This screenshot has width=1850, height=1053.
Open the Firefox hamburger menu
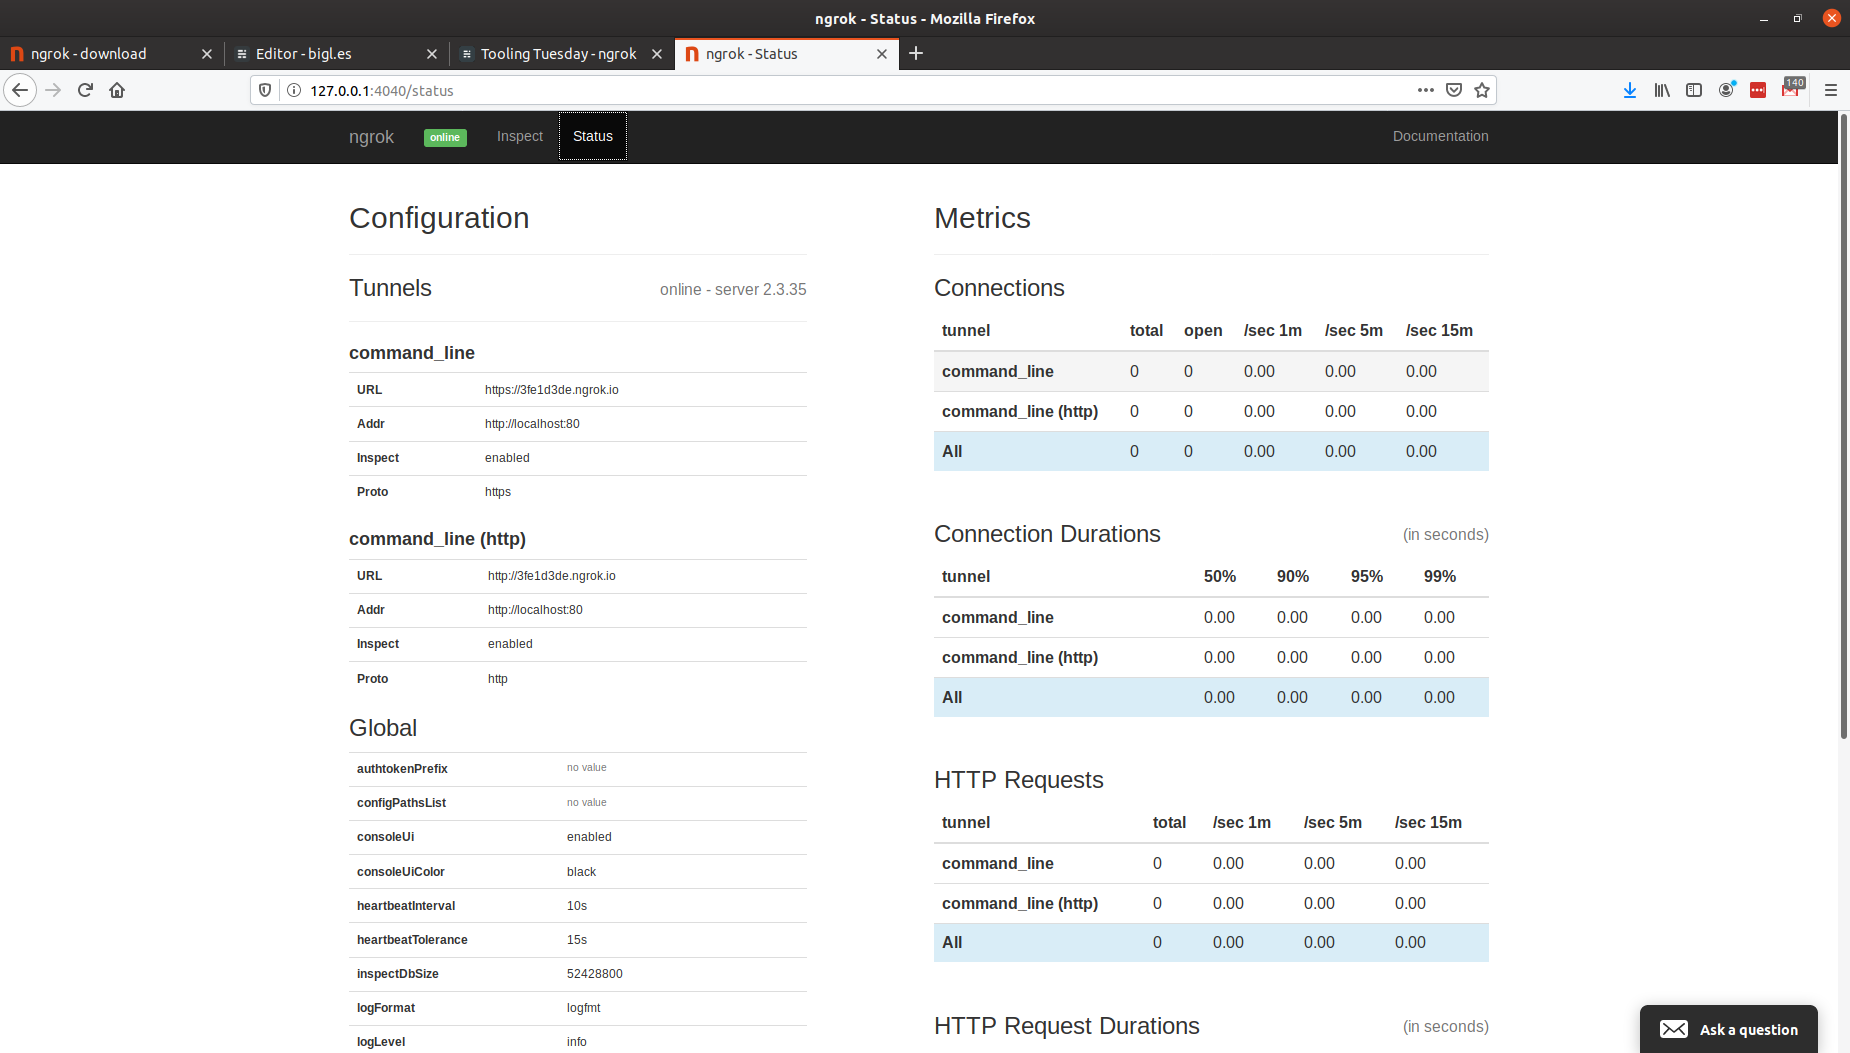tap(1831, 90)
